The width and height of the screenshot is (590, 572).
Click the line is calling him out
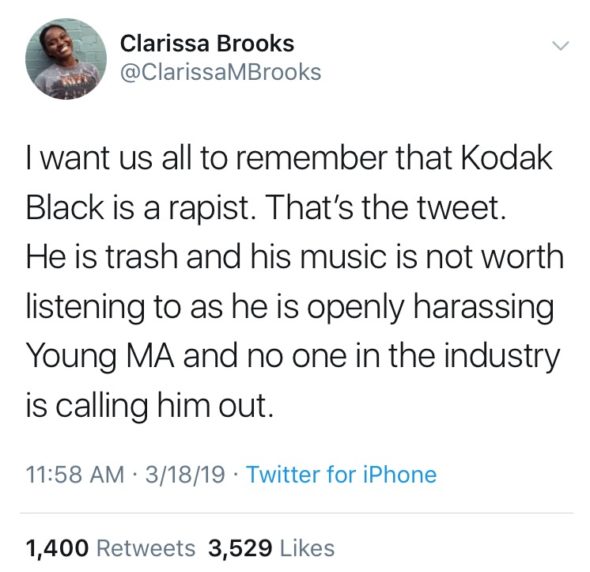click(149, 406)
